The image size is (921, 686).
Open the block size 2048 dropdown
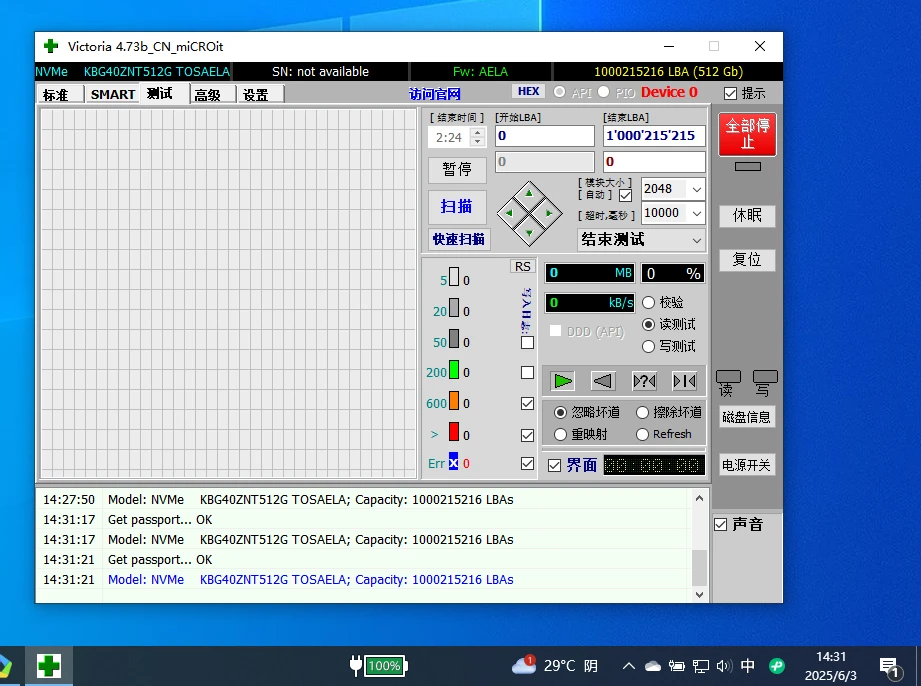(x=697, y=189)
